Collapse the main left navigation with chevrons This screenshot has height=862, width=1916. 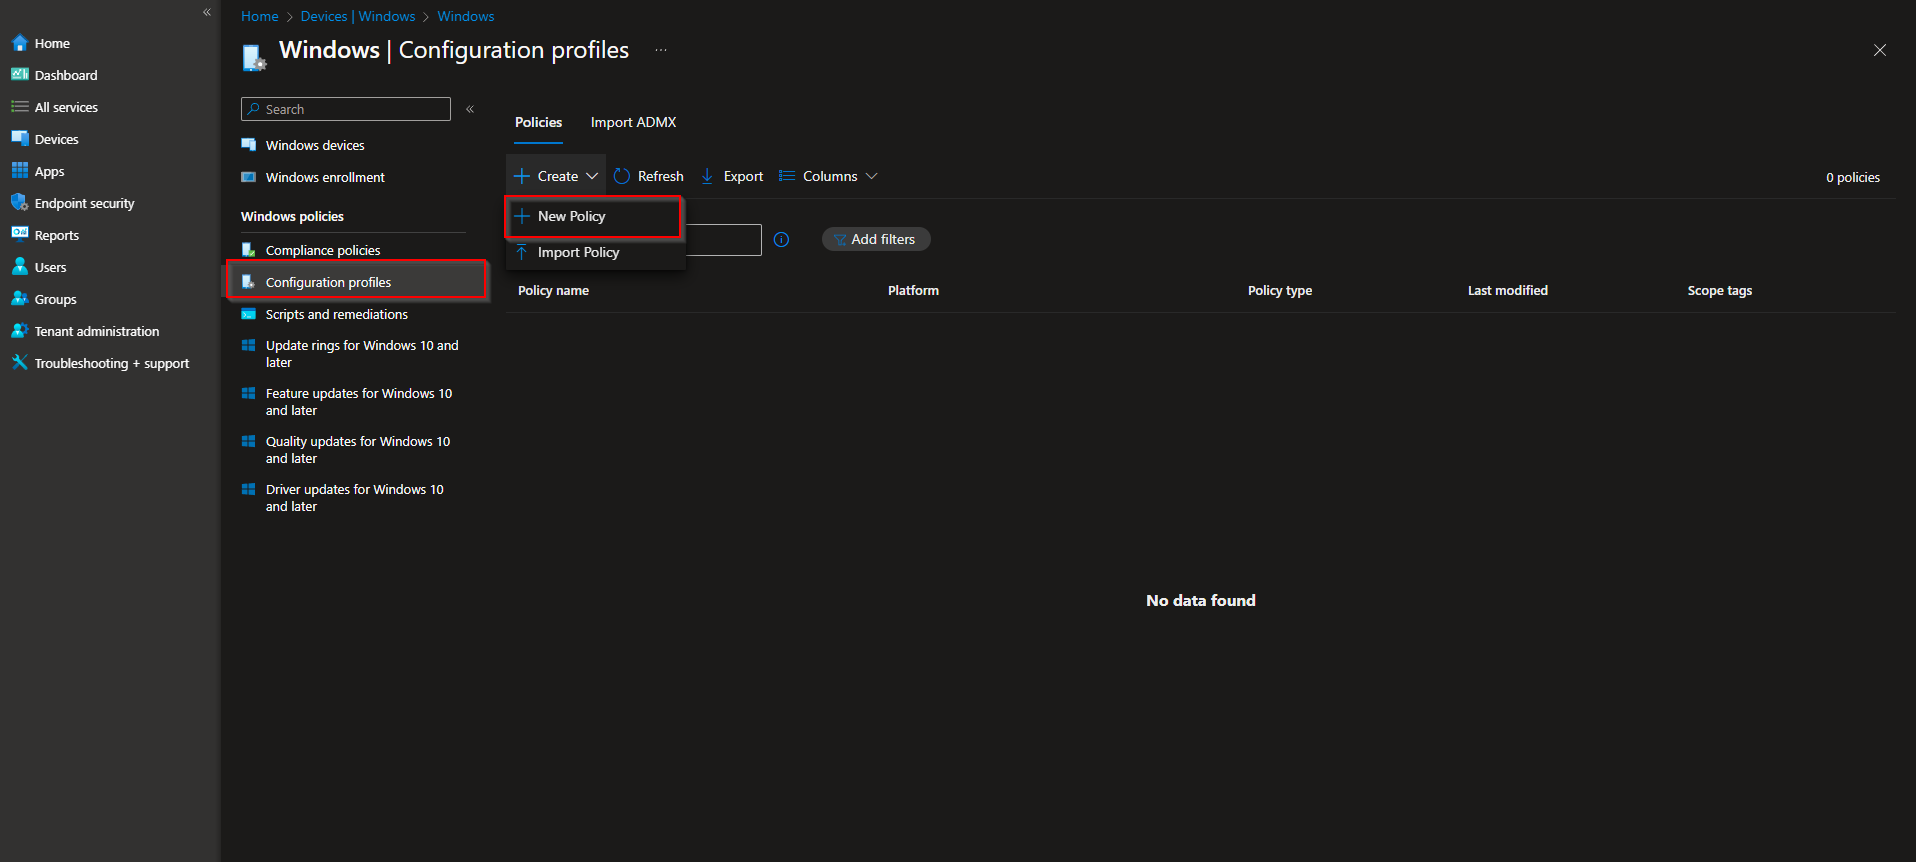(207, 12)
